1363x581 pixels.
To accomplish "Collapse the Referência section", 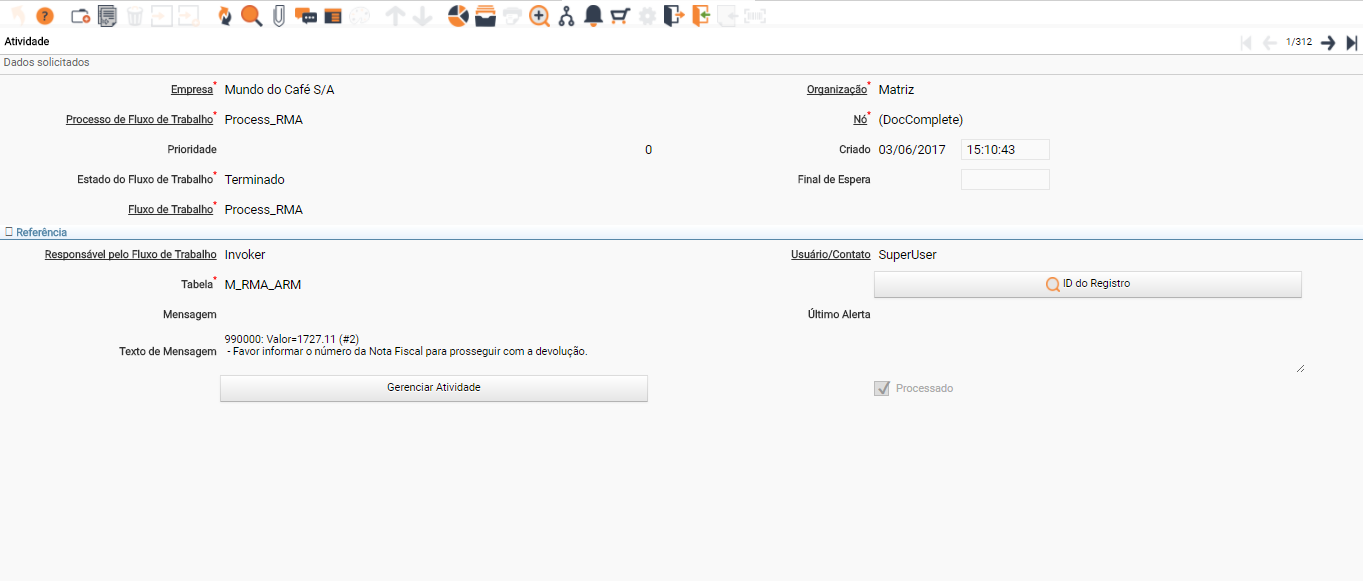I will (x=36, y=232).
